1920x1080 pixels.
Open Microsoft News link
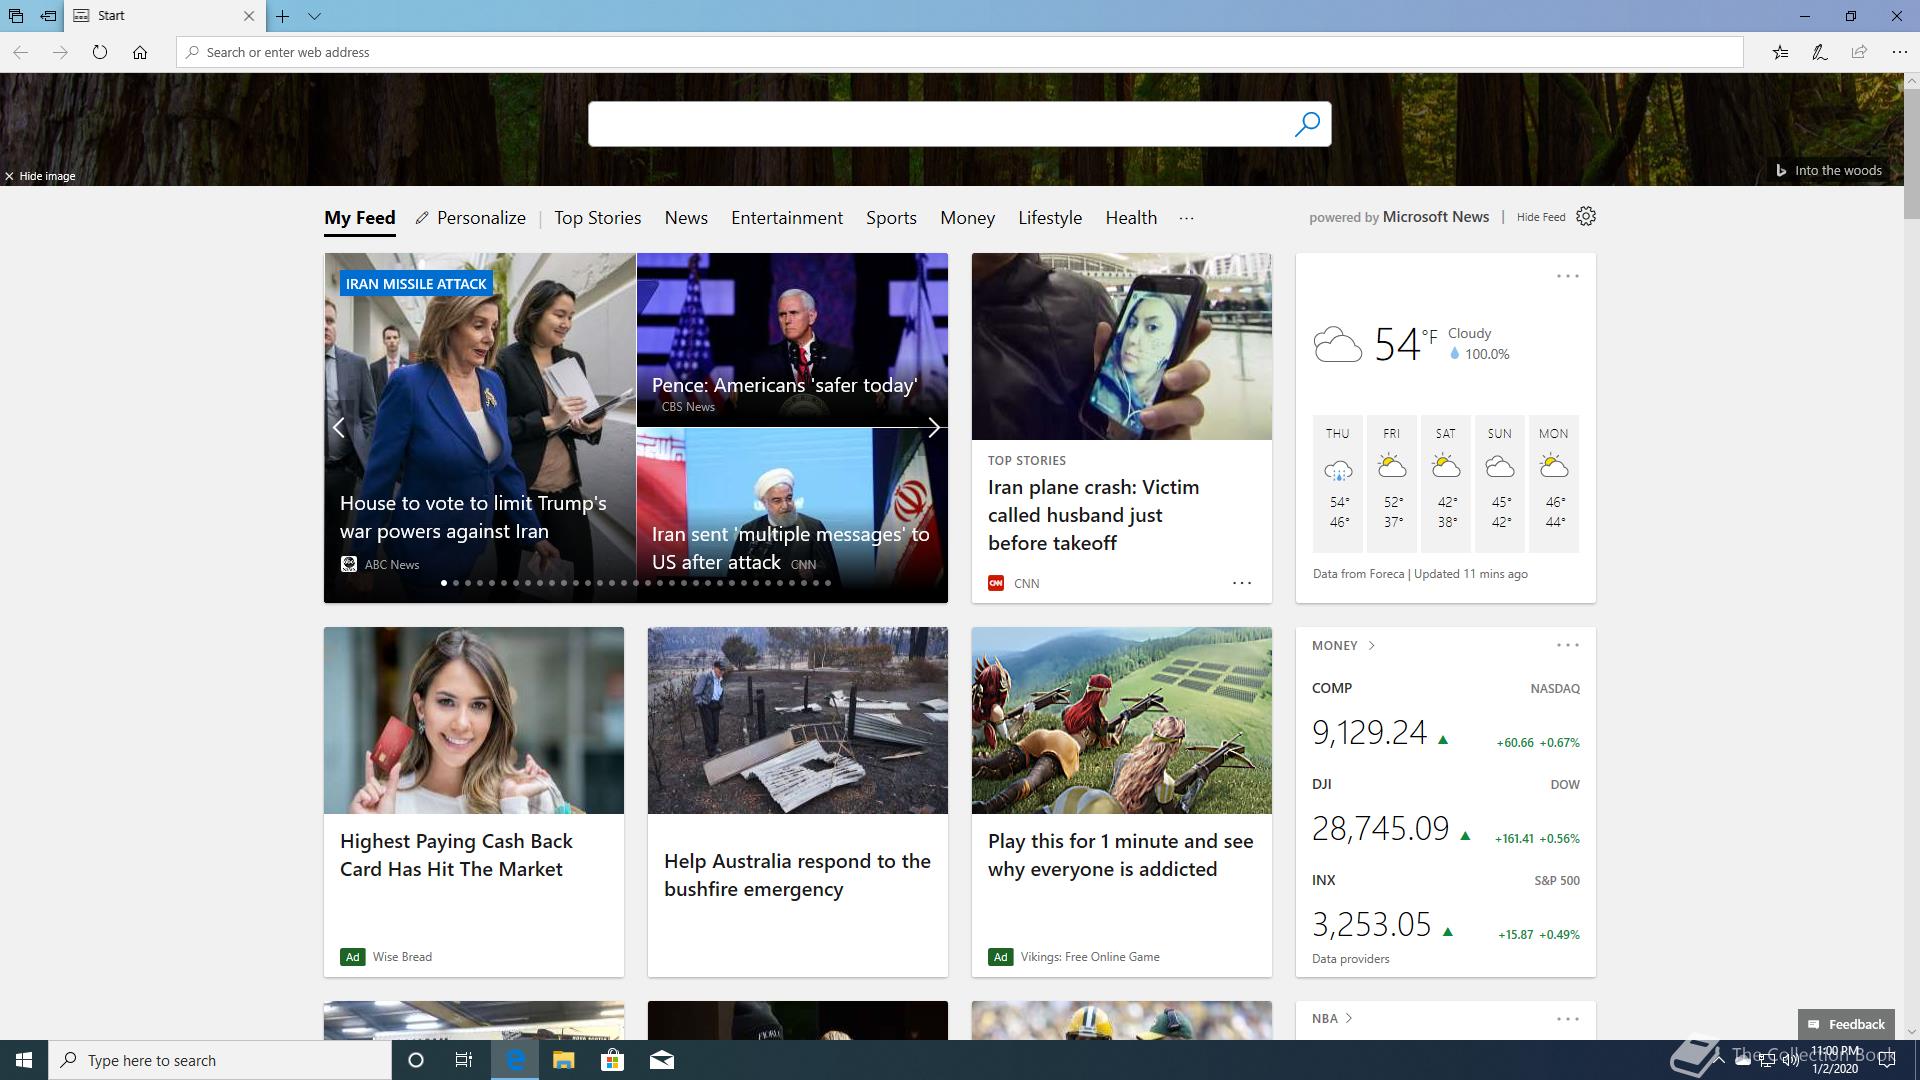coord(1436,217)
